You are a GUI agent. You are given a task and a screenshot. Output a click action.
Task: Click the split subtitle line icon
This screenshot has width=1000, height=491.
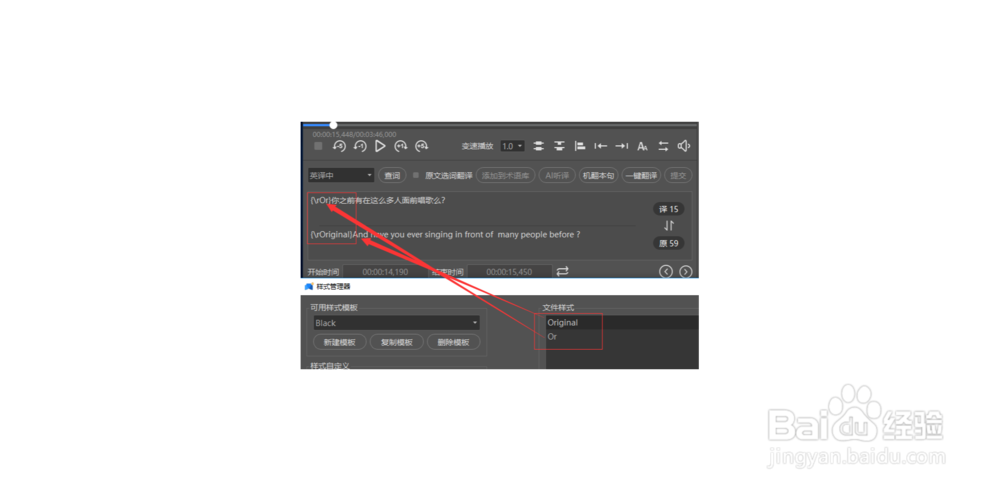[x=559, y=146]
